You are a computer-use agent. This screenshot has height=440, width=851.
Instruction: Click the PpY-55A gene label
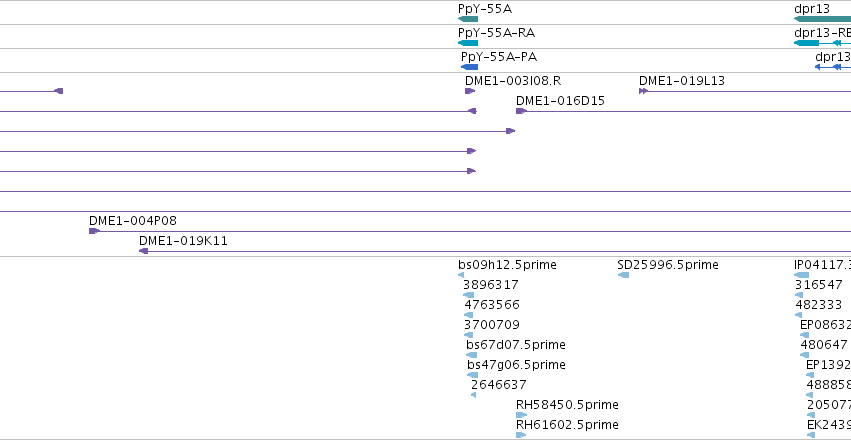point(485,9)
